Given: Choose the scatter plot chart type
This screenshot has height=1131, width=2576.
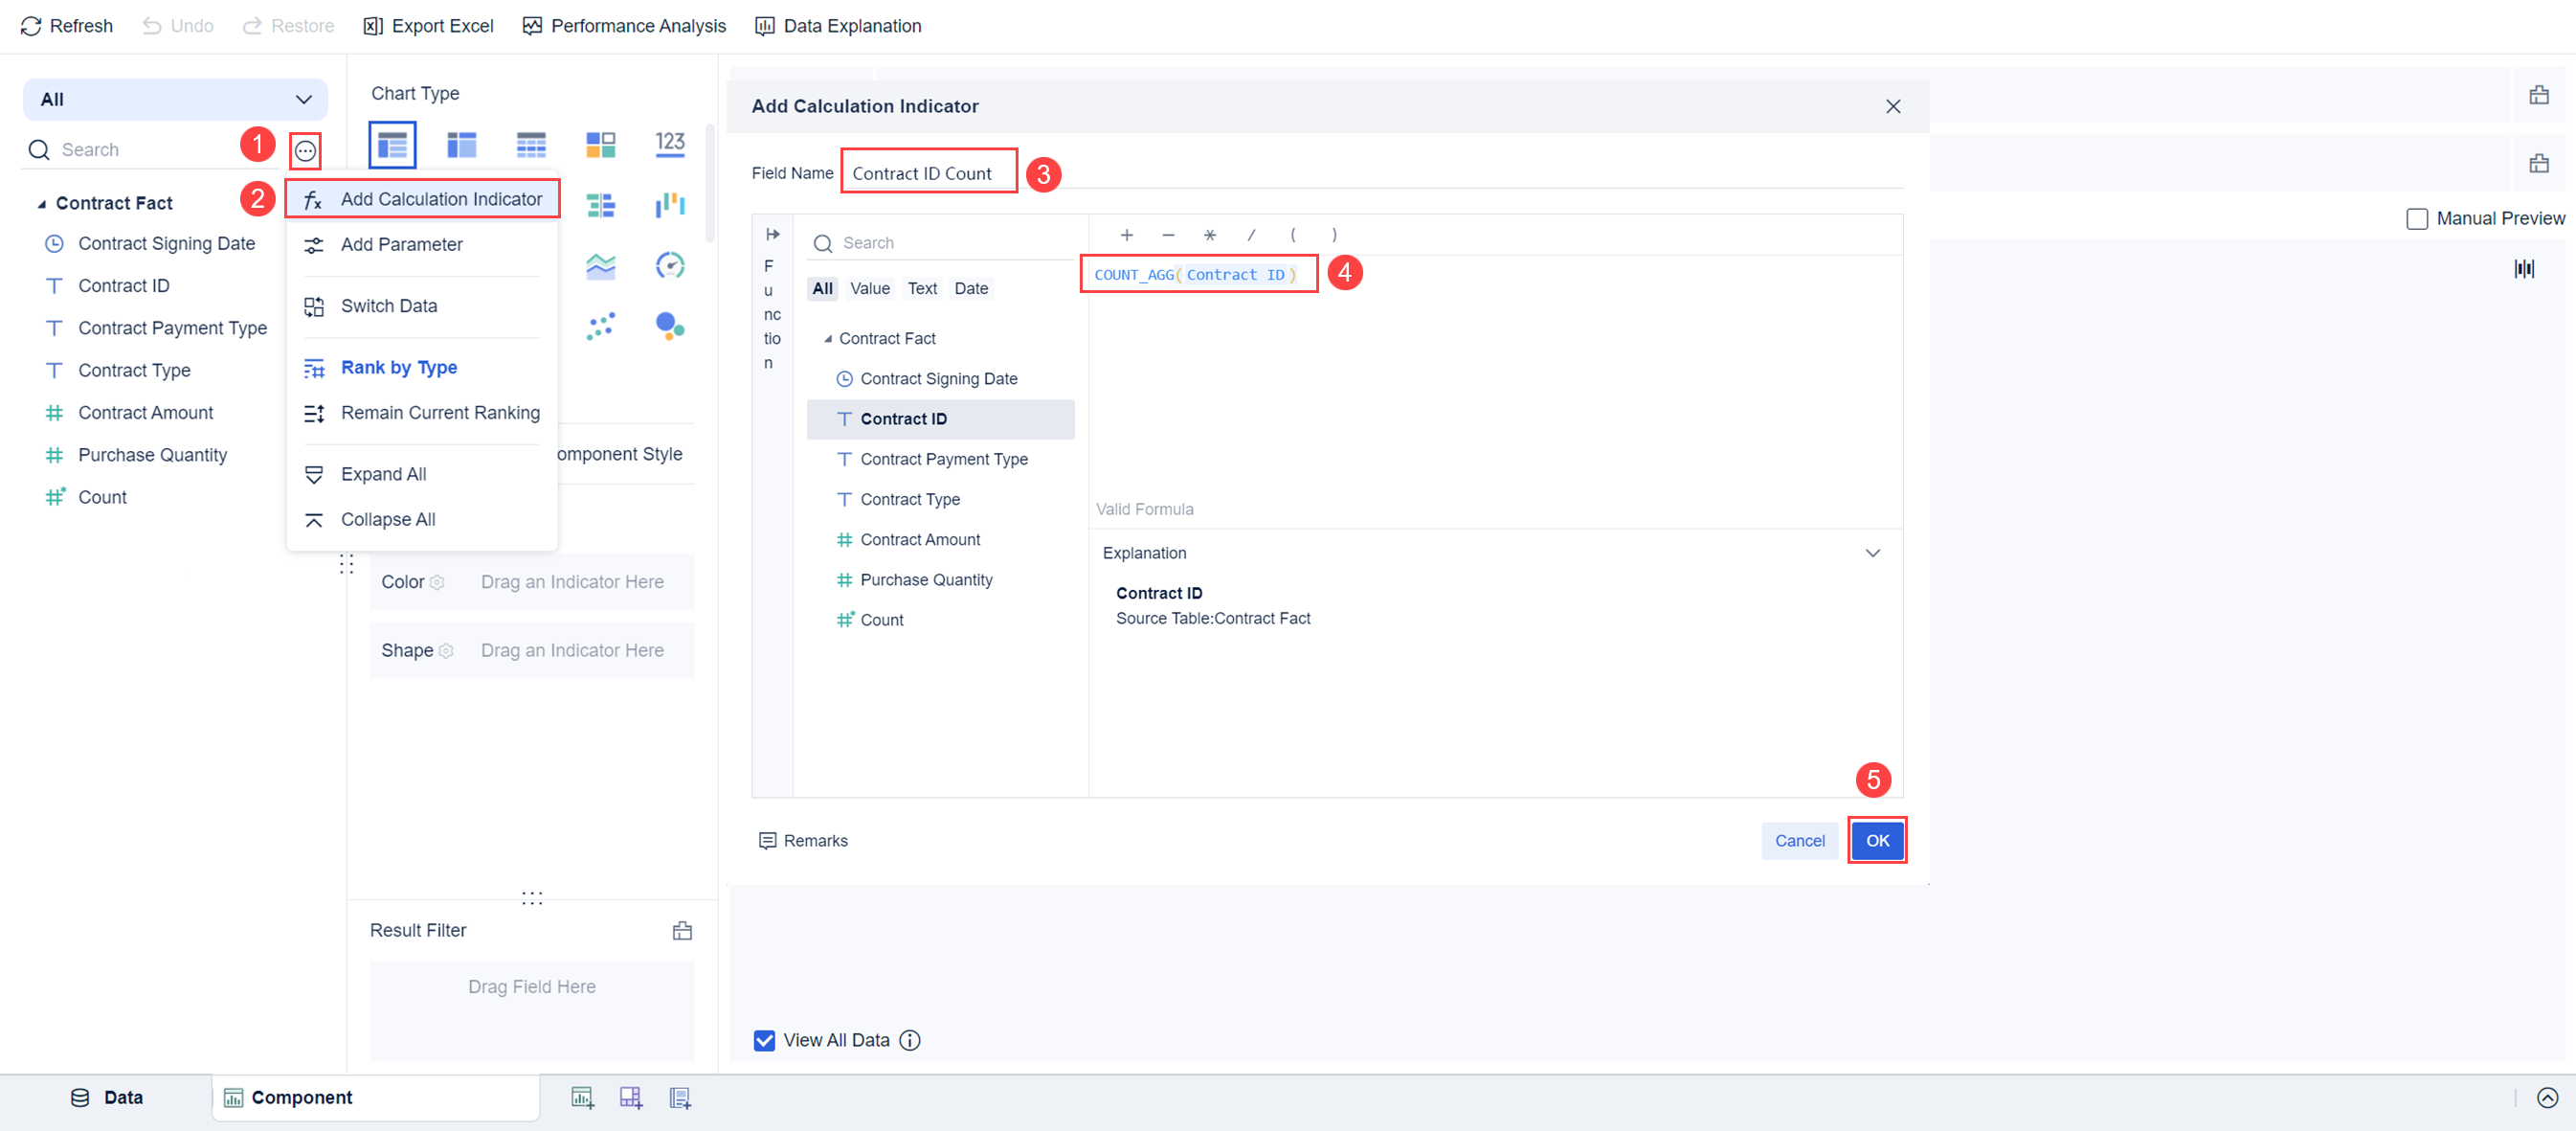Looking at the screenshot, I should coord(601,325).
